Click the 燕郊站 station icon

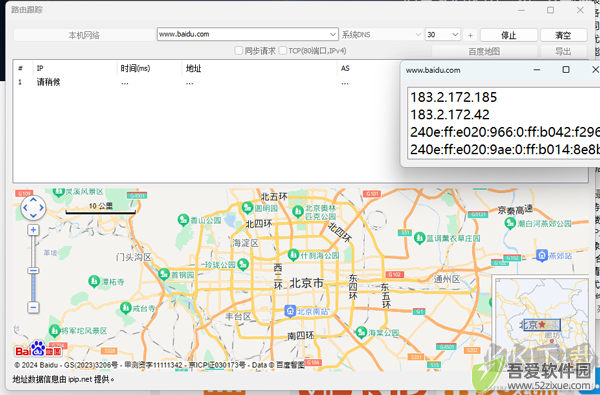pyautogui.click(x=541, y=255)
